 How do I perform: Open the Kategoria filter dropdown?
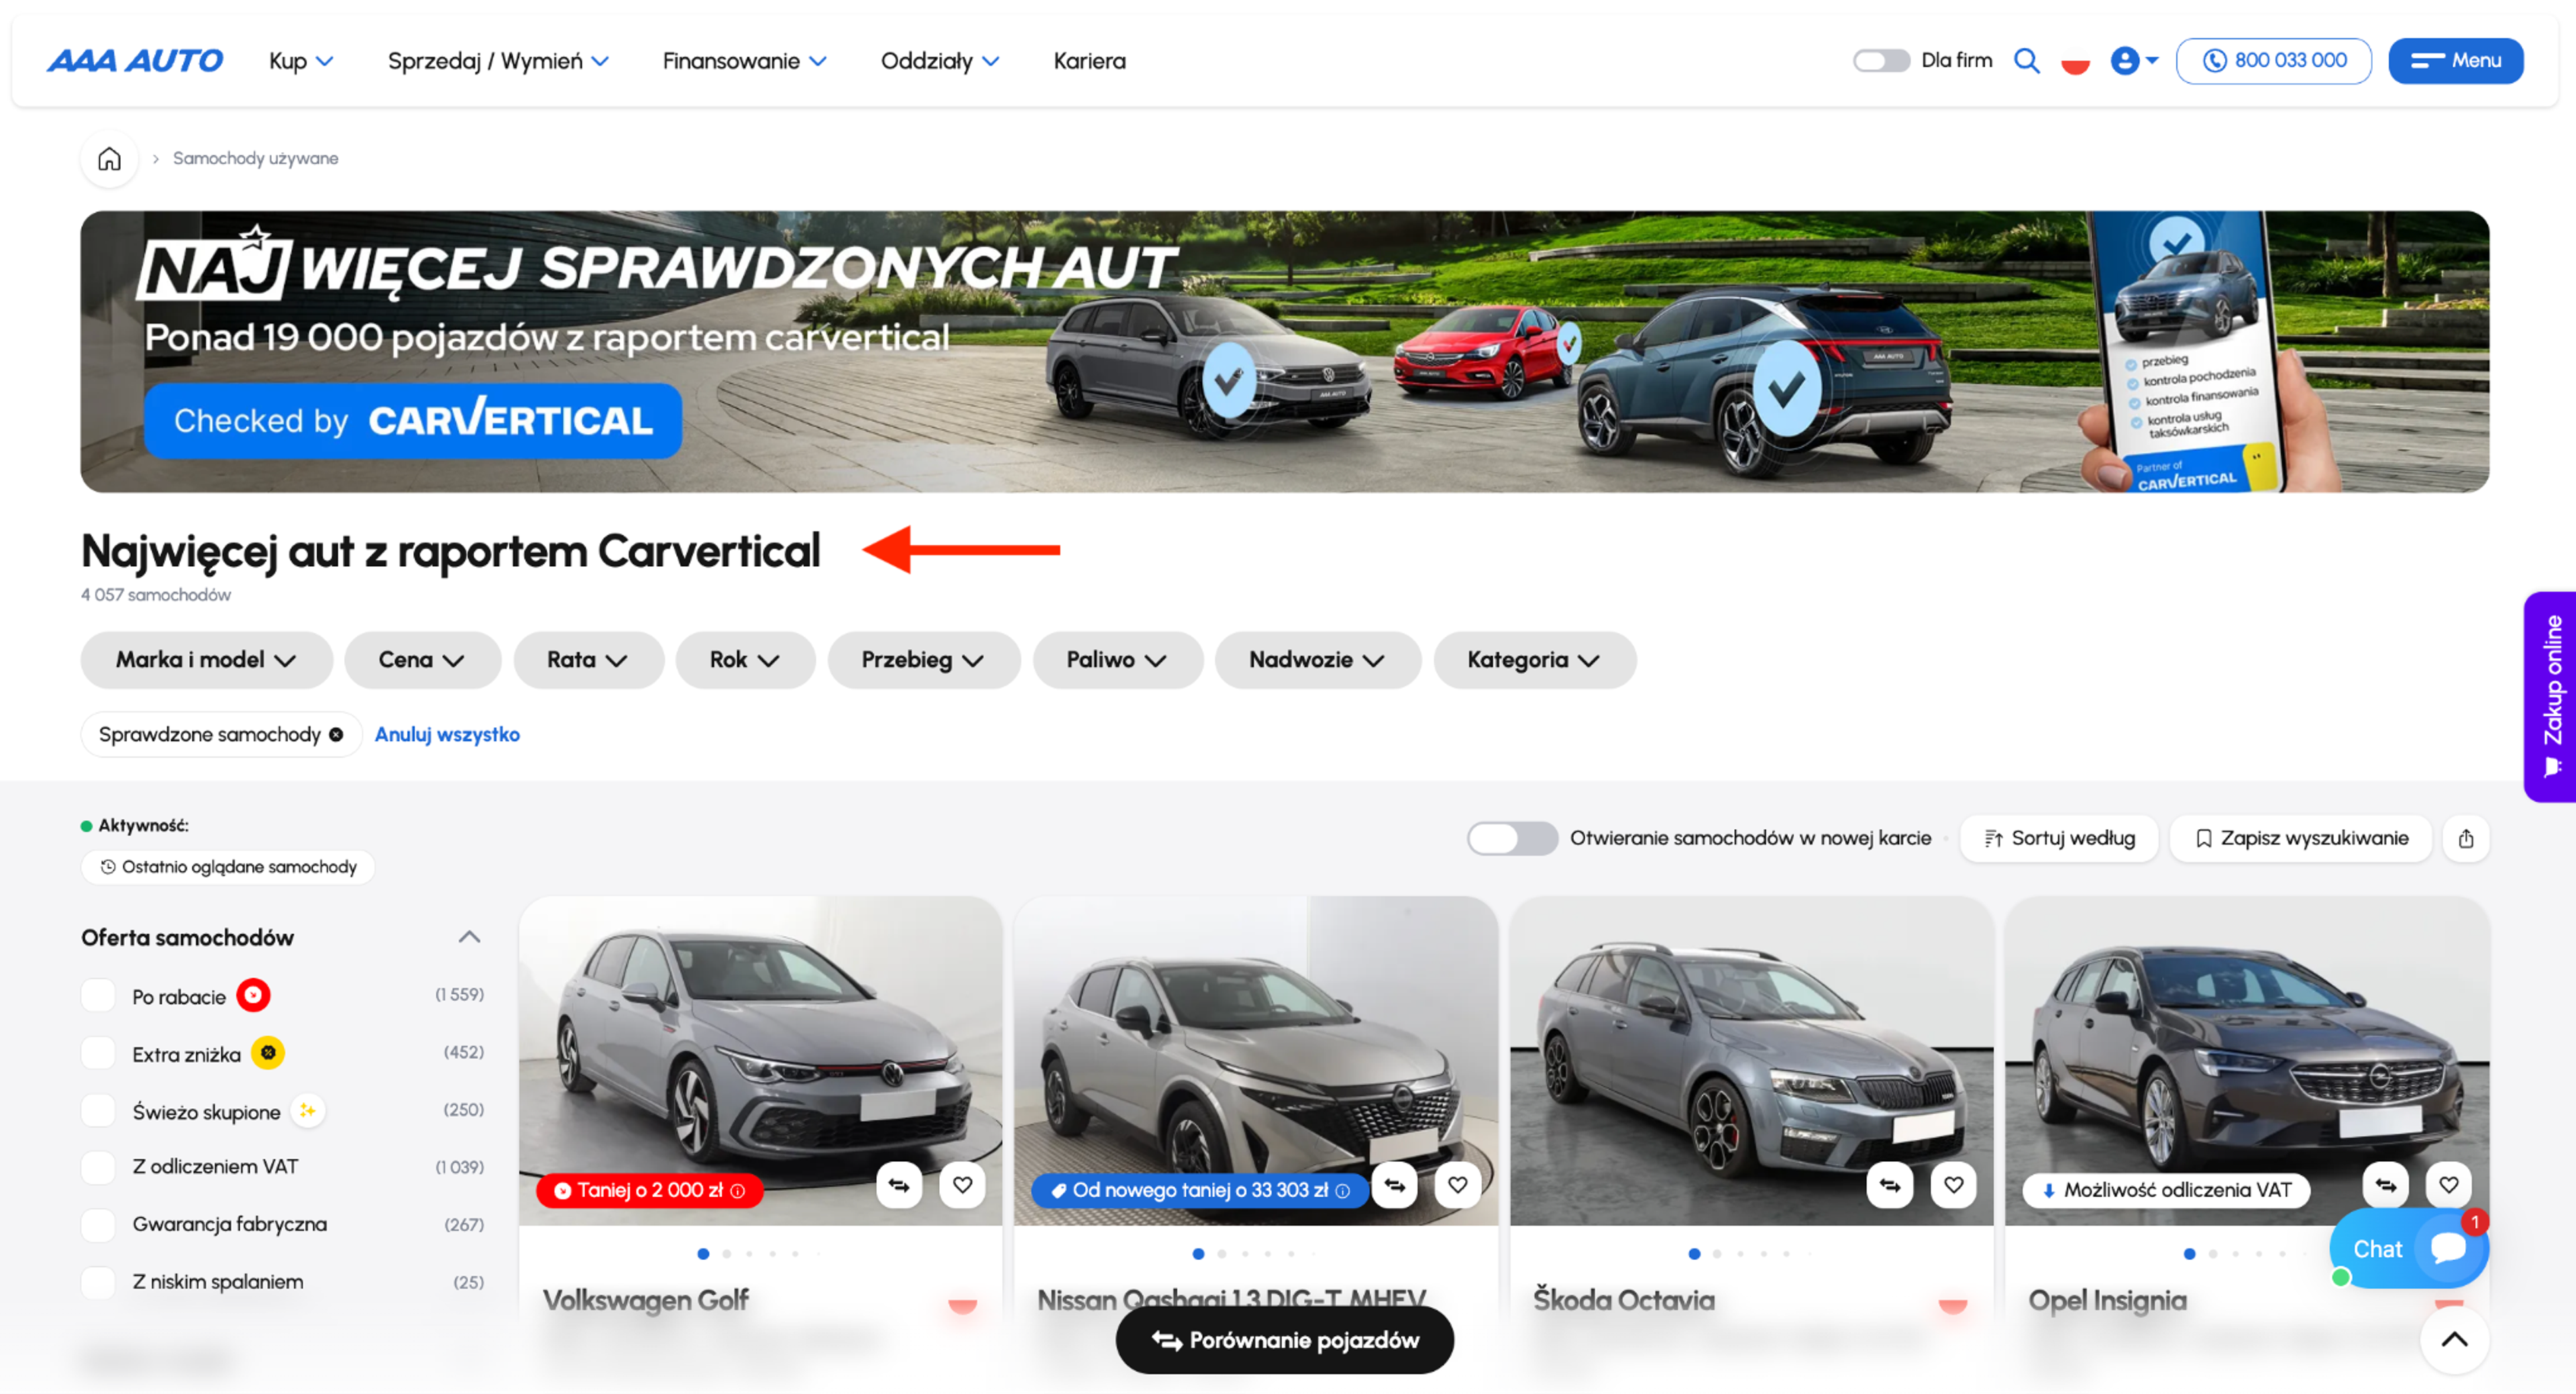pyautogui.click(x=1534, y=660)
